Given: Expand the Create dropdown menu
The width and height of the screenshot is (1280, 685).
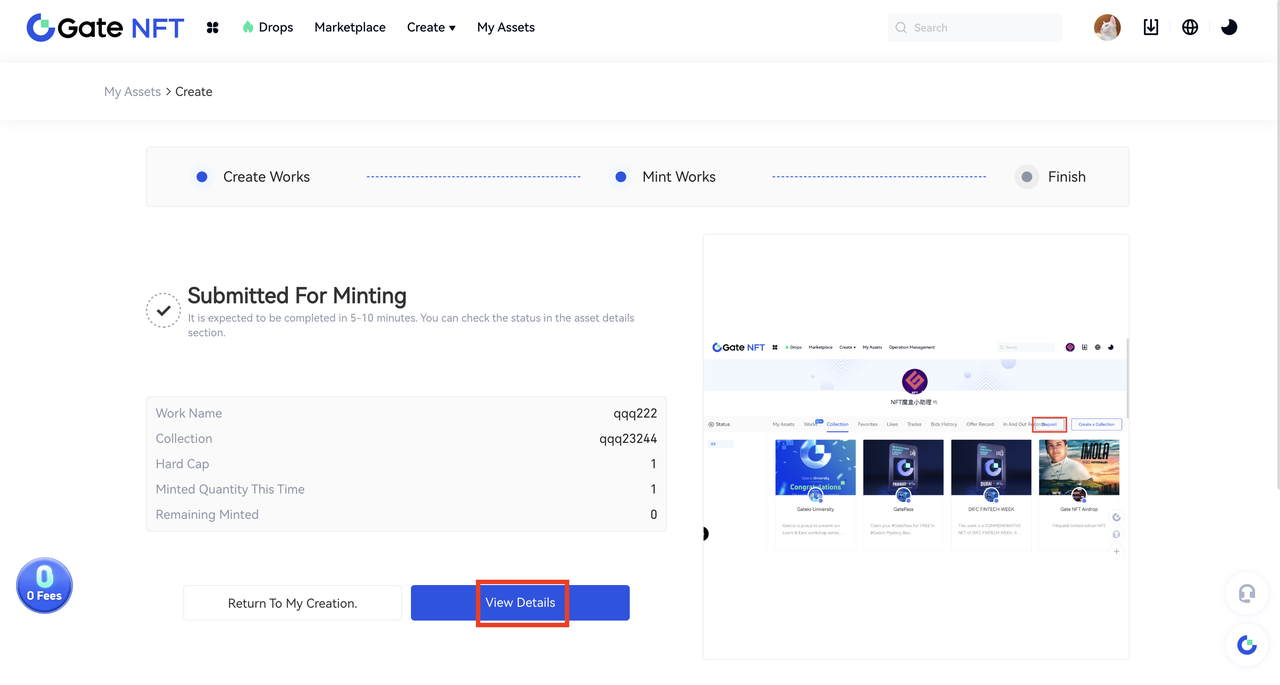Looking at the screenshot, I should [x=431, y=28].
